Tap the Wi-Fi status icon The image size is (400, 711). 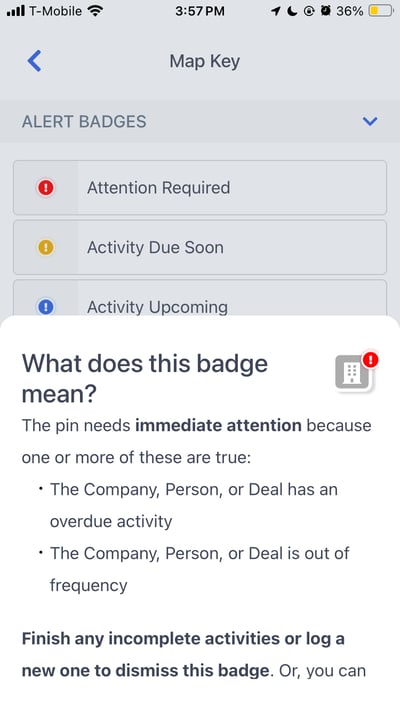tap(95, 10)
